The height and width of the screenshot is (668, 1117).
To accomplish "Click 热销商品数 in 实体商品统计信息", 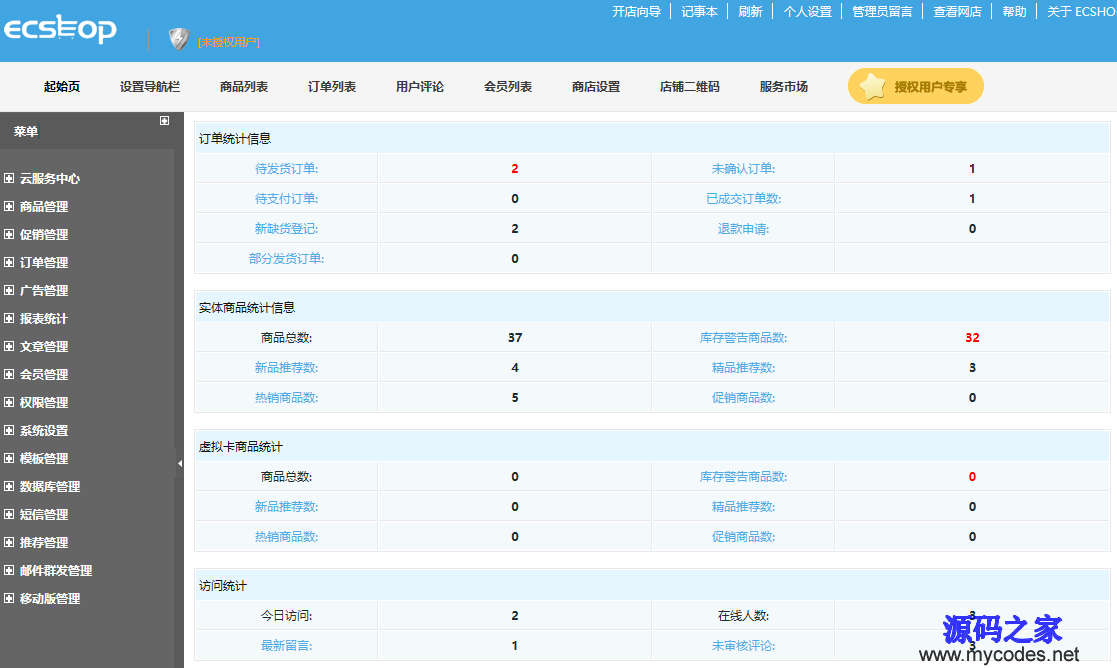I will point(286,397).
